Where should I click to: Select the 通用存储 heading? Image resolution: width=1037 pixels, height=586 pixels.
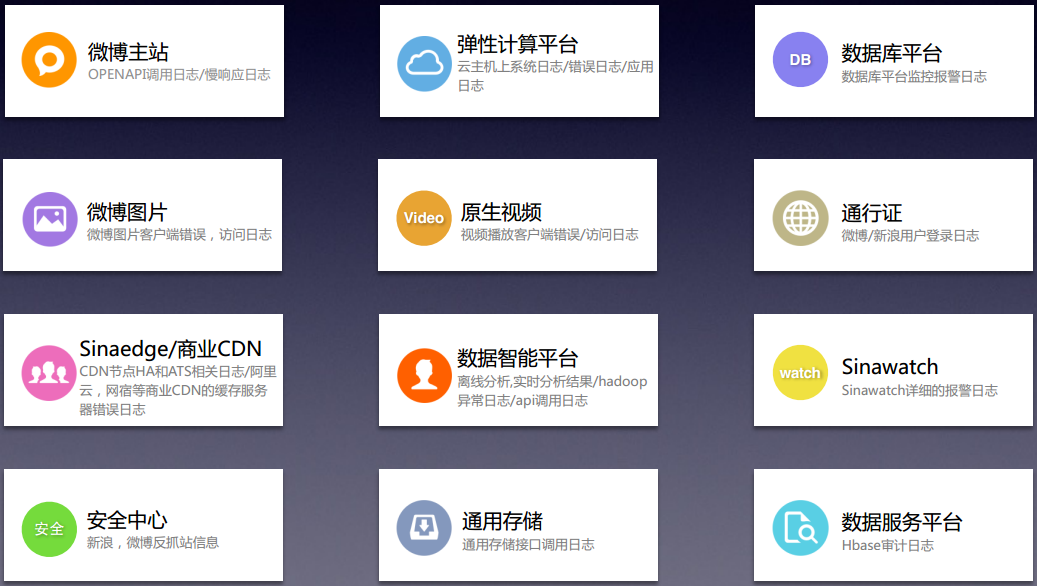(x=502, y=521)
